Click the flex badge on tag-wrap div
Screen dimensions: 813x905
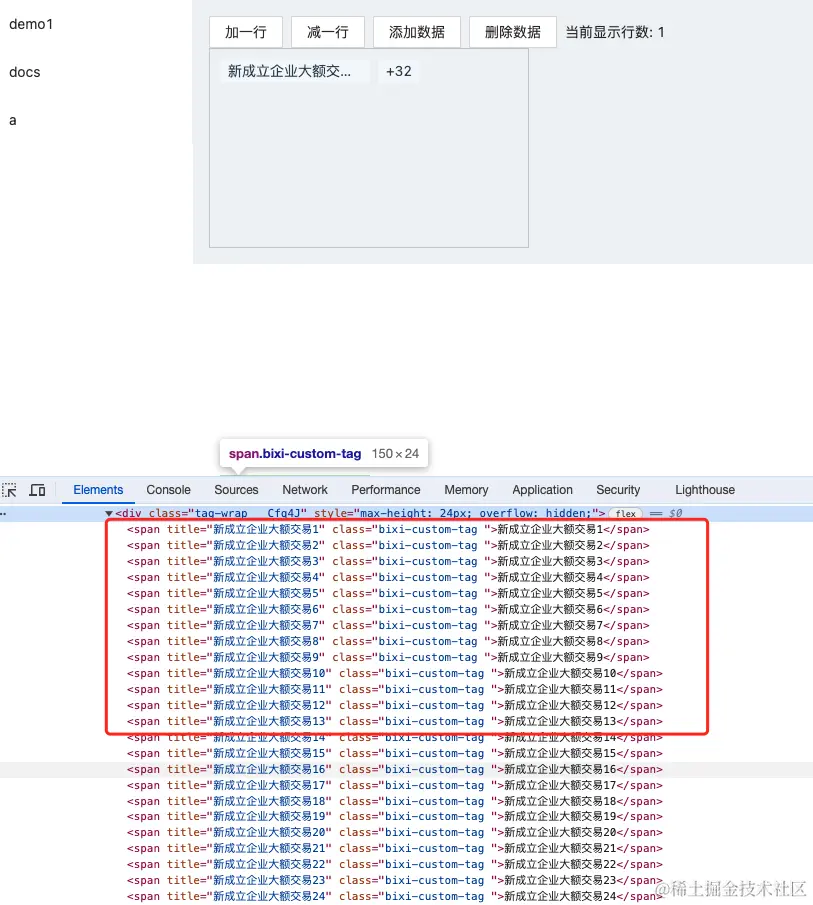625,513
